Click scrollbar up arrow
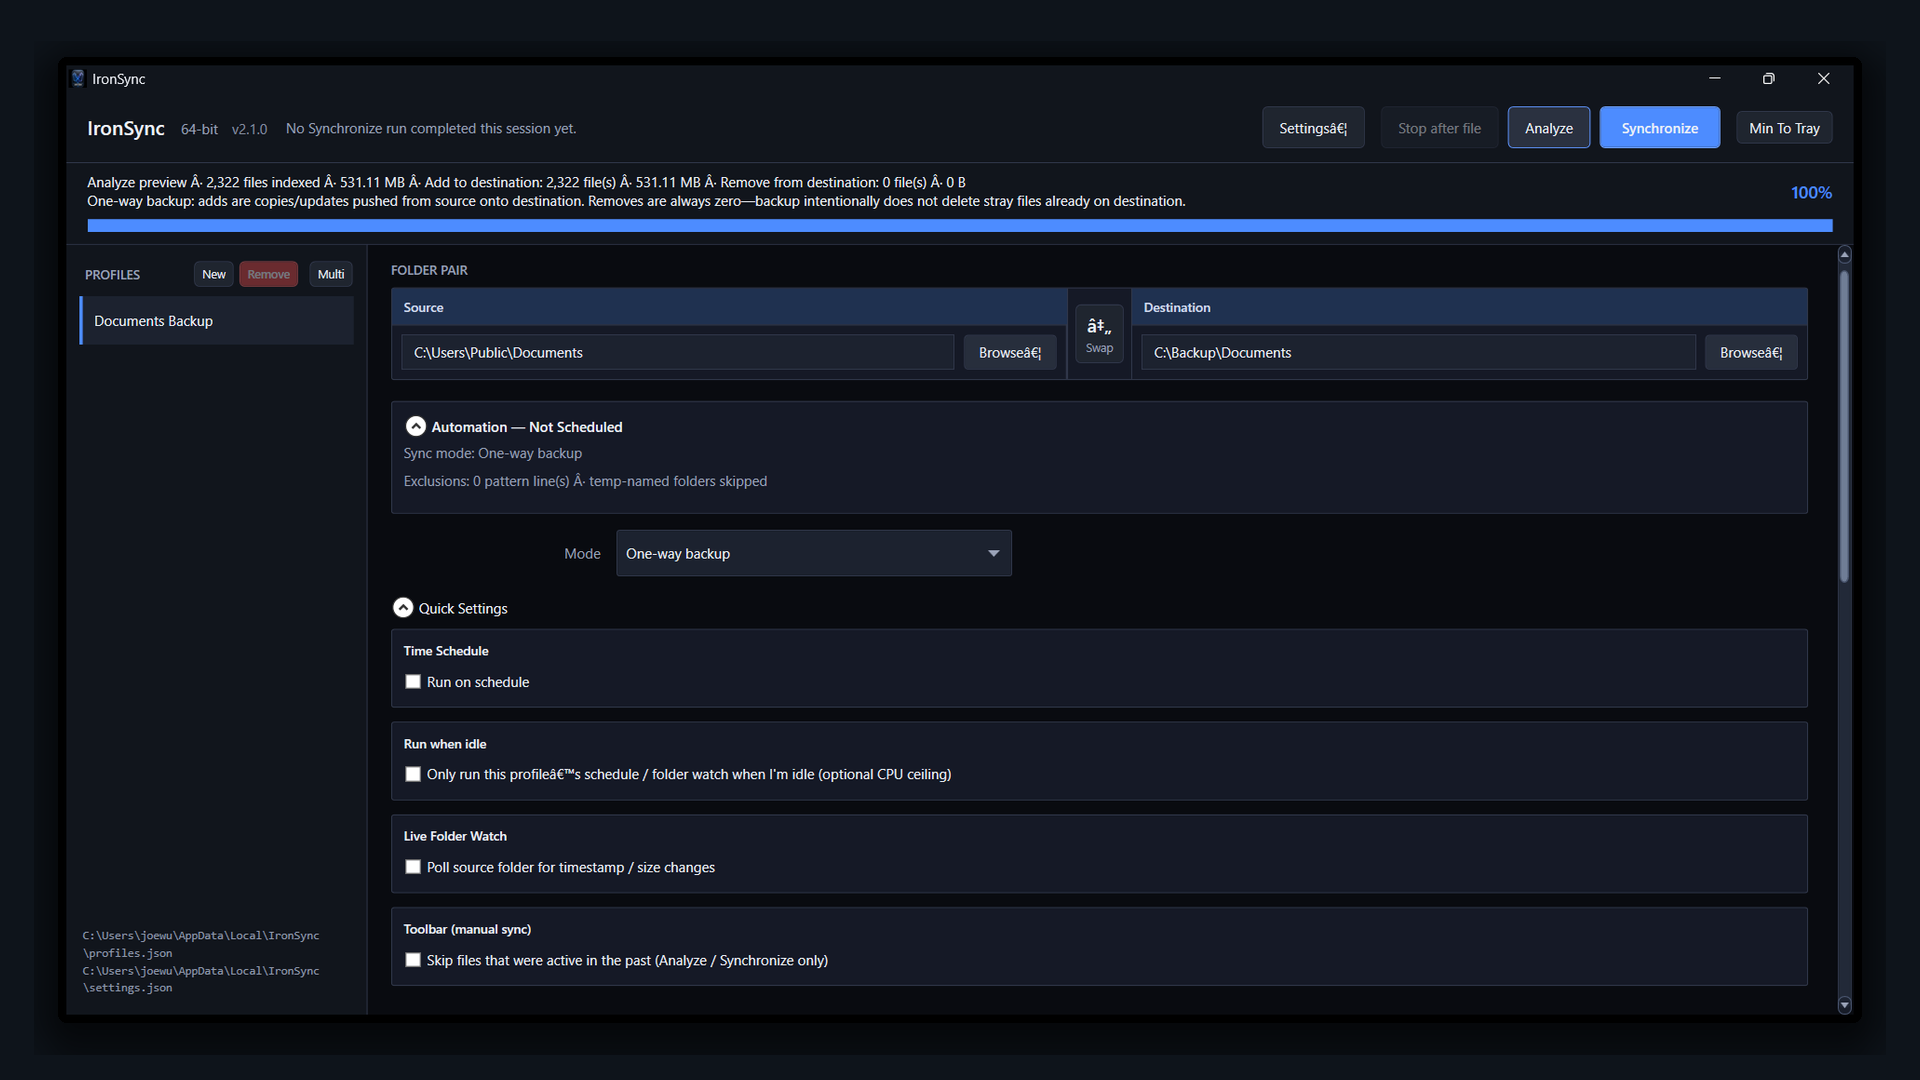1920x1080 pixels. point(1844,255)
